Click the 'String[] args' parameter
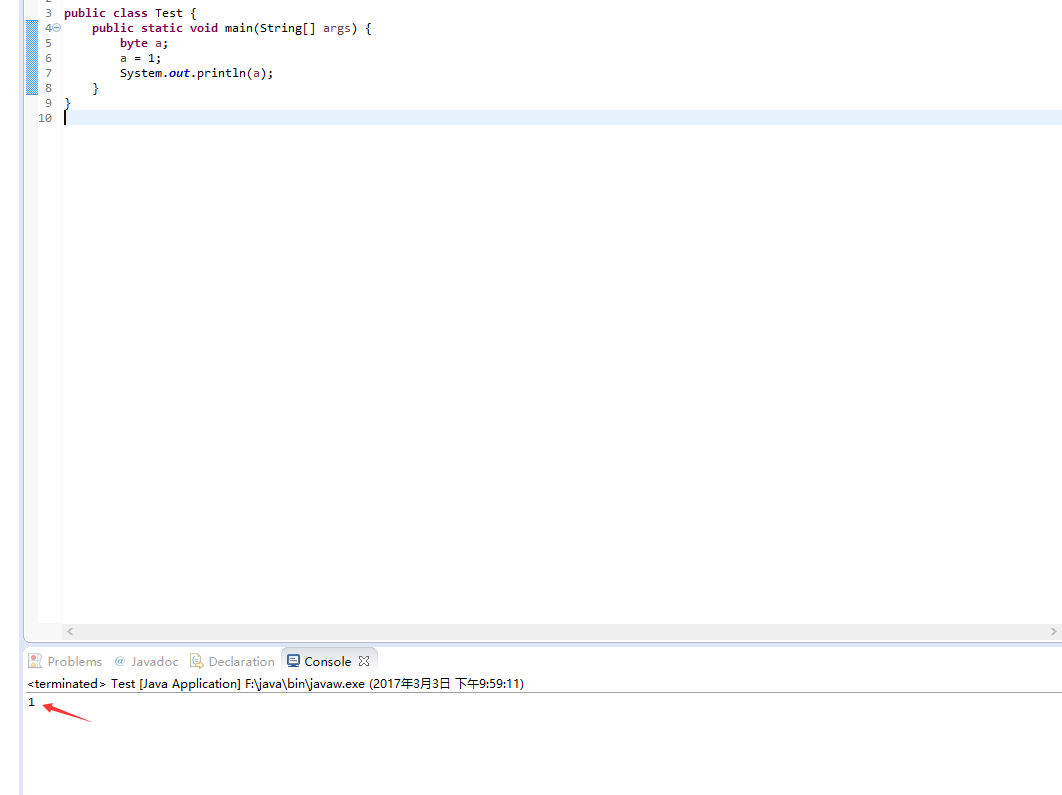 305,28
